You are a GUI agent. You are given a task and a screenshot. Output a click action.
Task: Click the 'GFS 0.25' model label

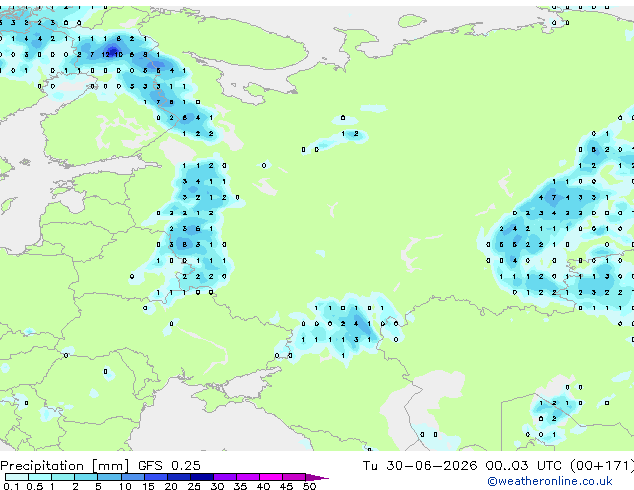click(x=169, y=465)
